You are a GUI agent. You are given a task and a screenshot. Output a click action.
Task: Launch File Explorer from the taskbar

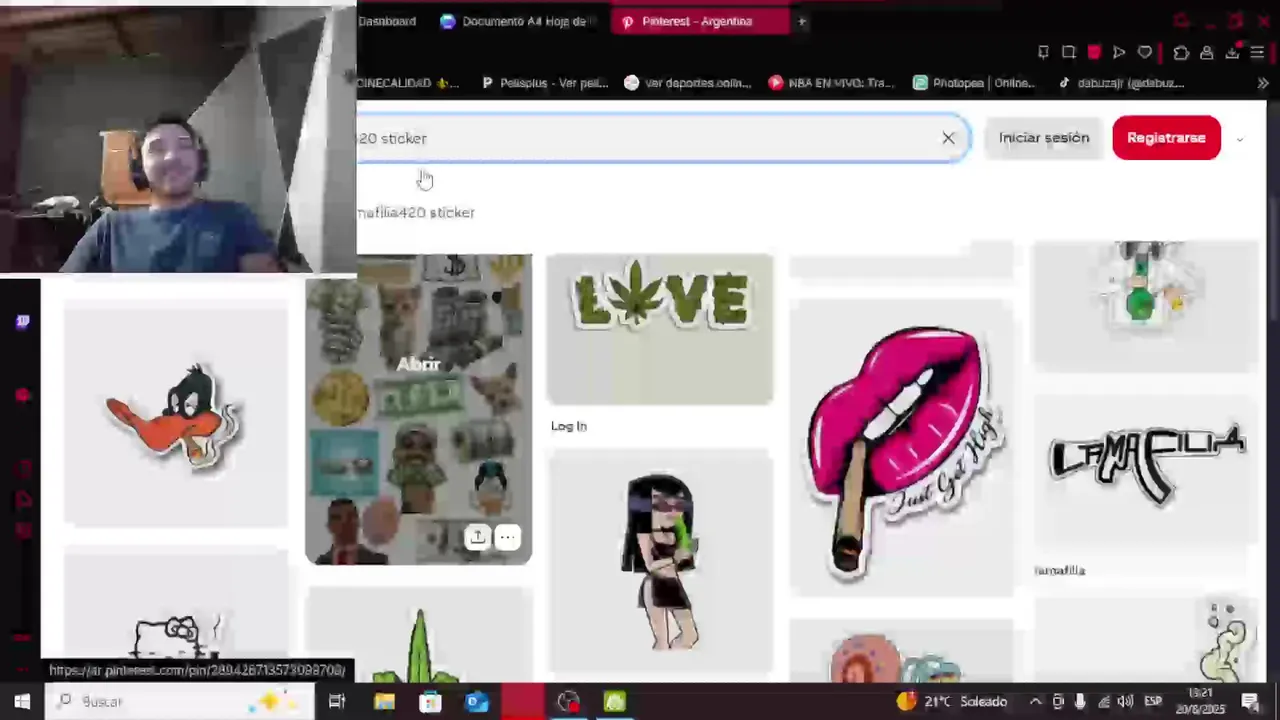(384, 701)
